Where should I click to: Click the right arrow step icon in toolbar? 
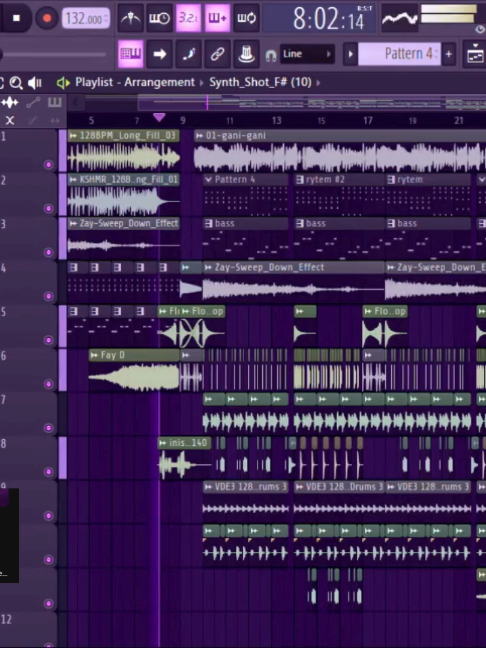click(160, 54)
